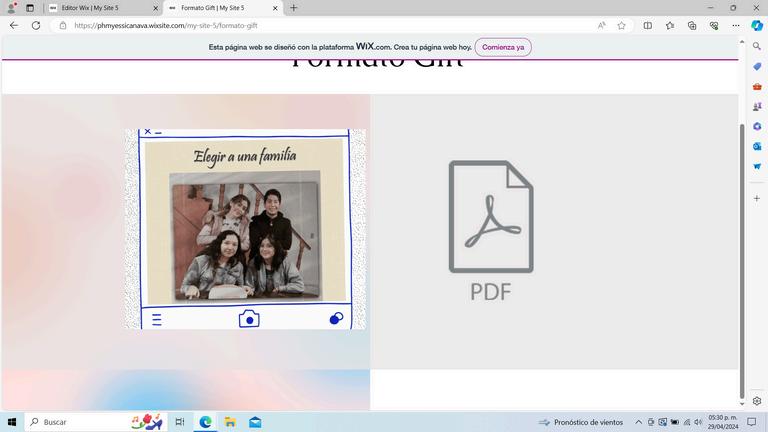Click the Comienza ya button
Screen dimensions: 768x432
(x=503, y=47)
